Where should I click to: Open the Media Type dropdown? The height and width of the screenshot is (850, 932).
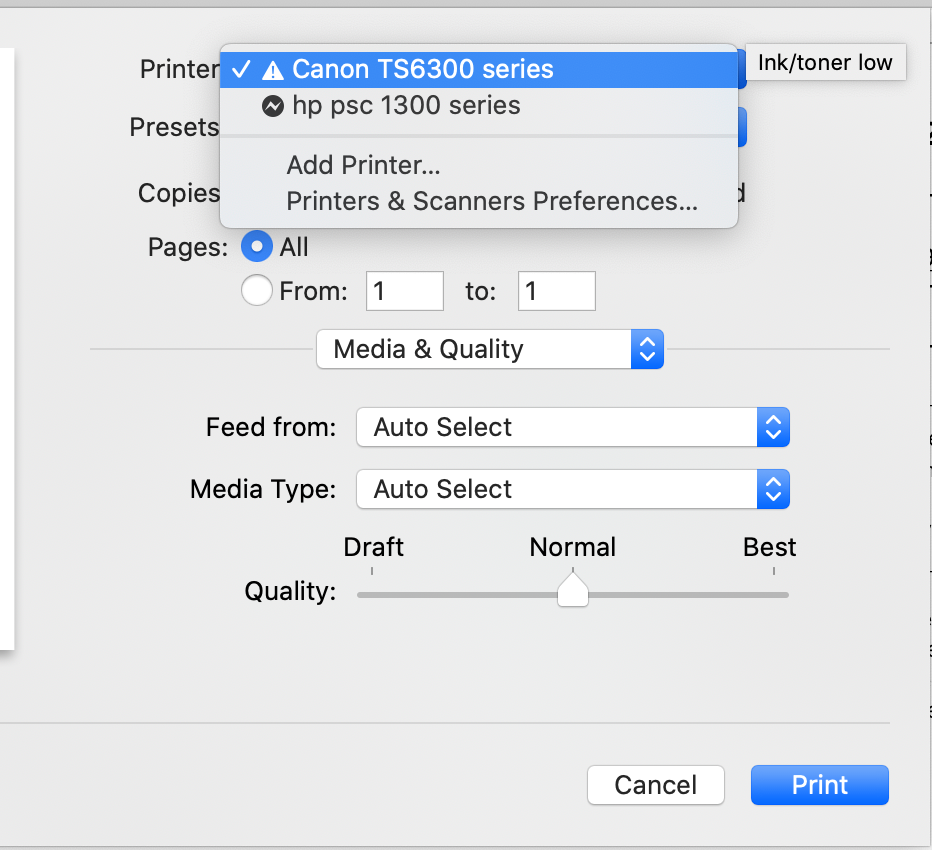[x=573, y=489]
